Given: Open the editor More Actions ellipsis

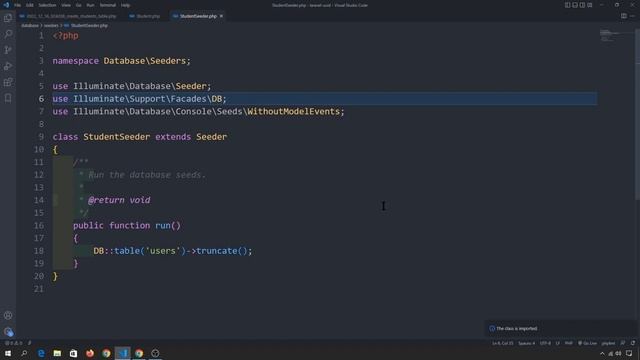Looking at the screenshot, I should coord(632,16).
